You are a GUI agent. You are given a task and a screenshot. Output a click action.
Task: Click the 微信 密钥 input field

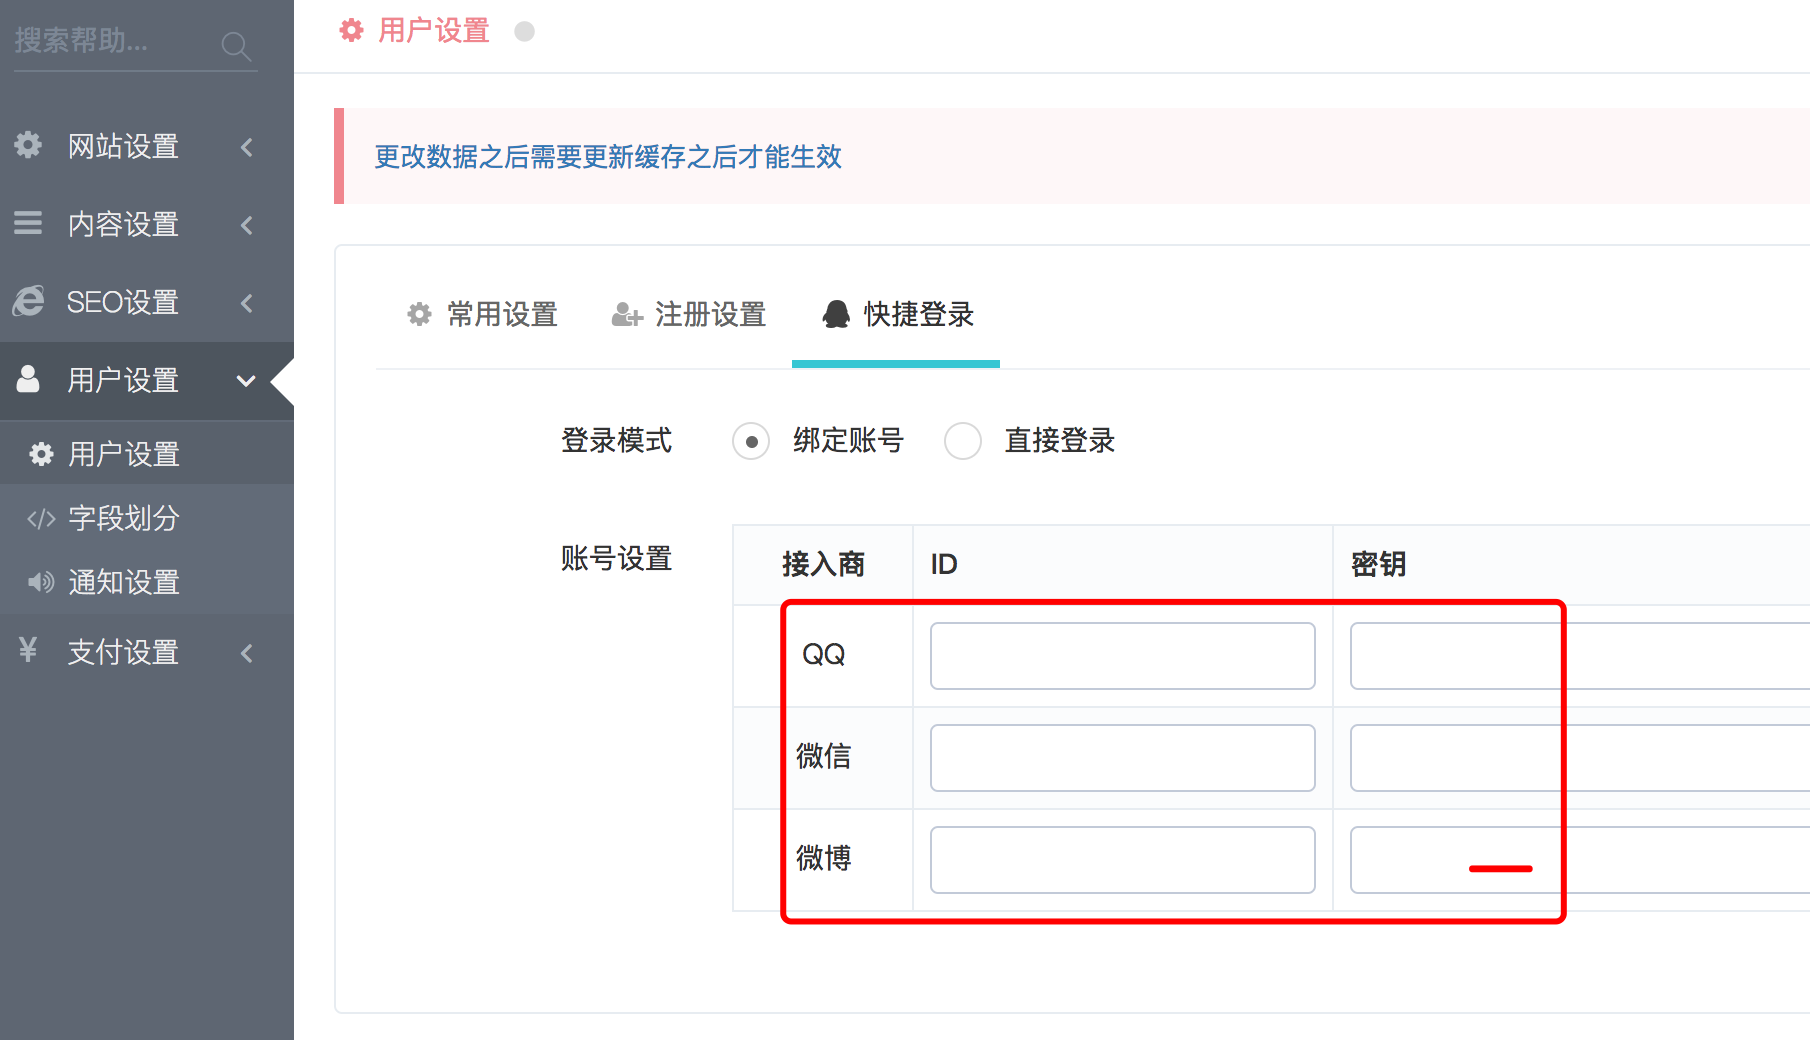[x=1580, y=758]
